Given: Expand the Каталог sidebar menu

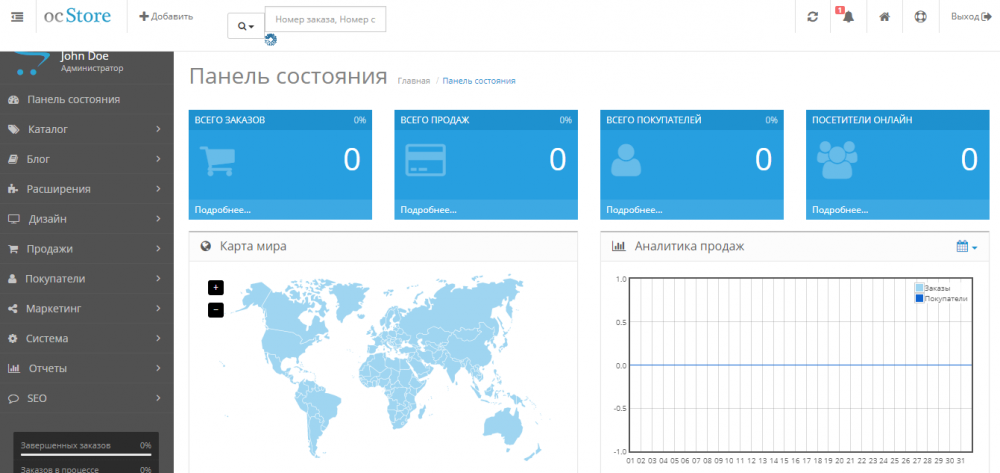Looking at the screenshot, I should point(87,129).
